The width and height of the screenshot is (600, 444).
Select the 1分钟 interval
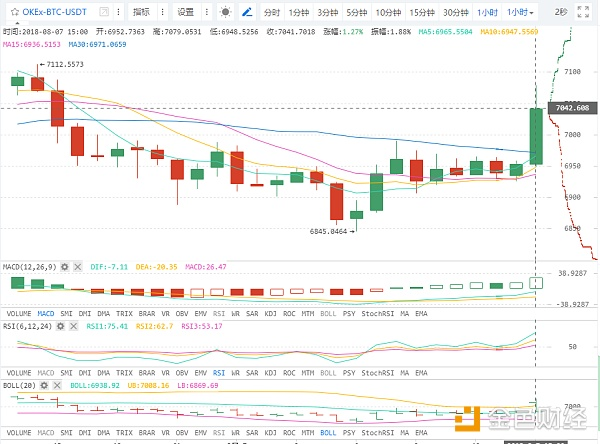pos(298,13)
